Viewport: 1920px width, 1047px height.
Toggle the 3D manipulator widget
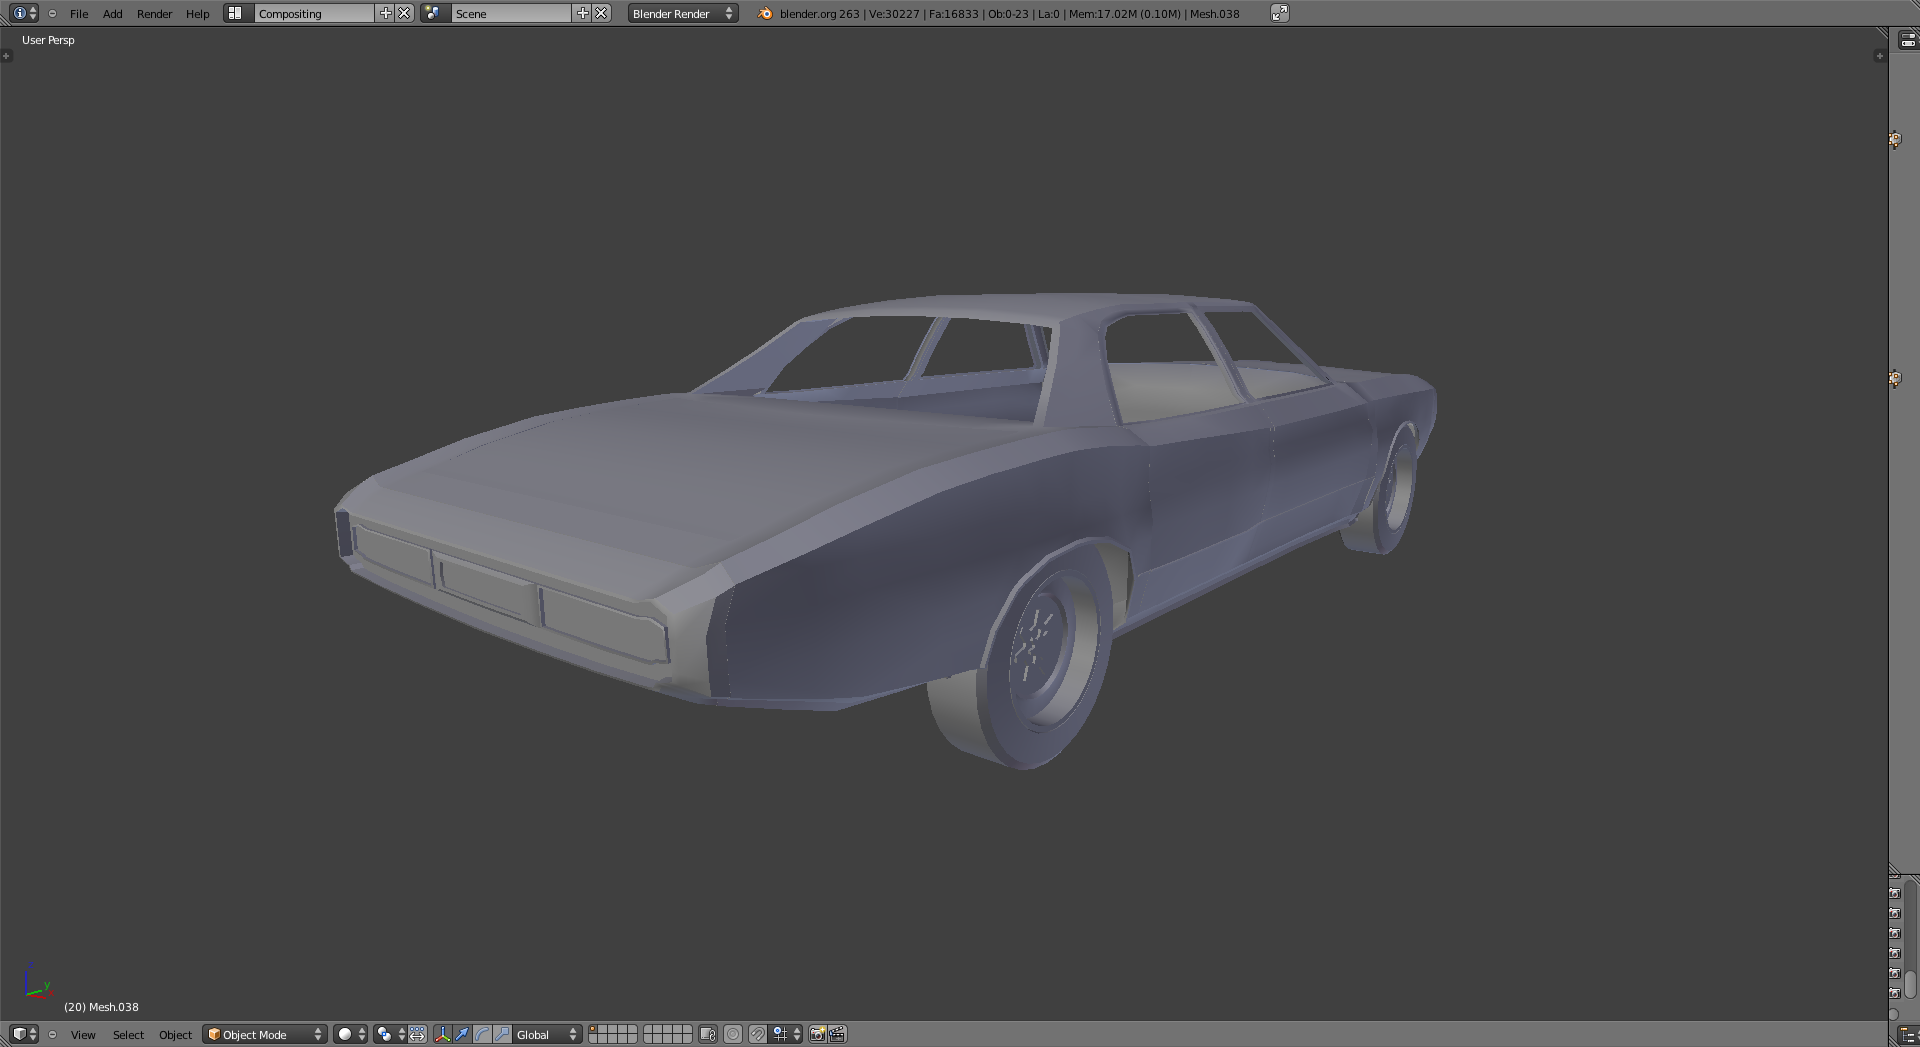click(x=442, y=1034)
